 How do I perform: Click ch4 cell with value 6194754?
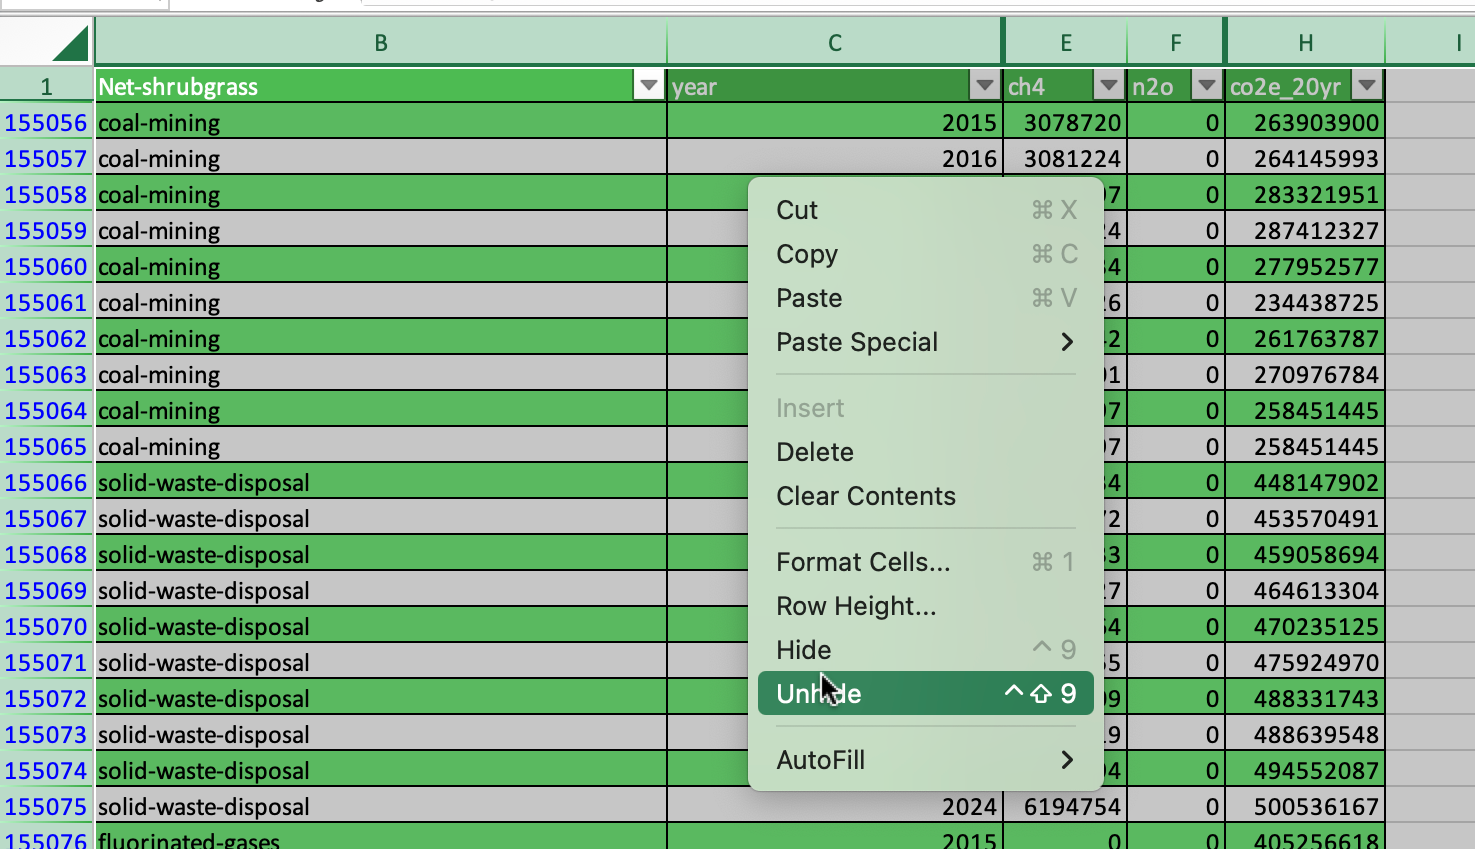coord(1065,807)
